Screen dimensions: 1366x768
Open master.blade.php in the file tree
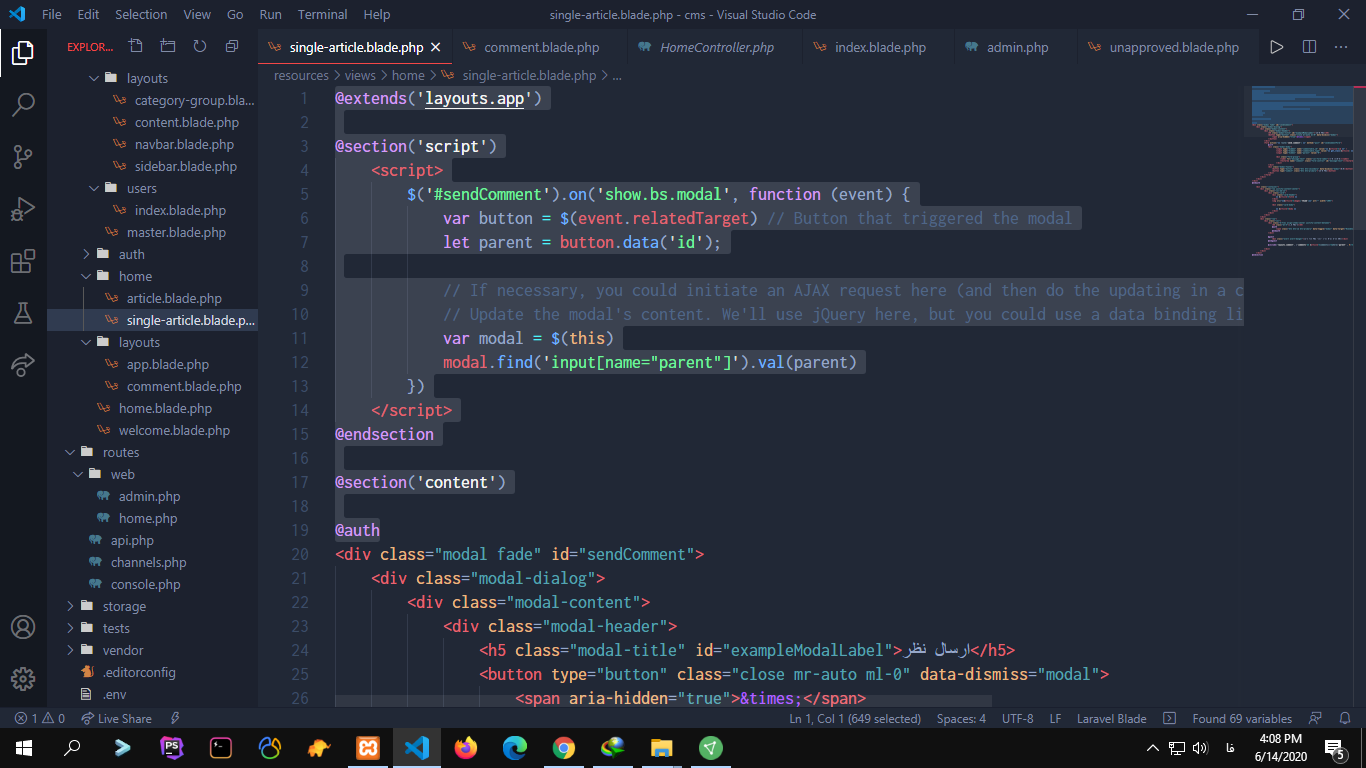176,232
